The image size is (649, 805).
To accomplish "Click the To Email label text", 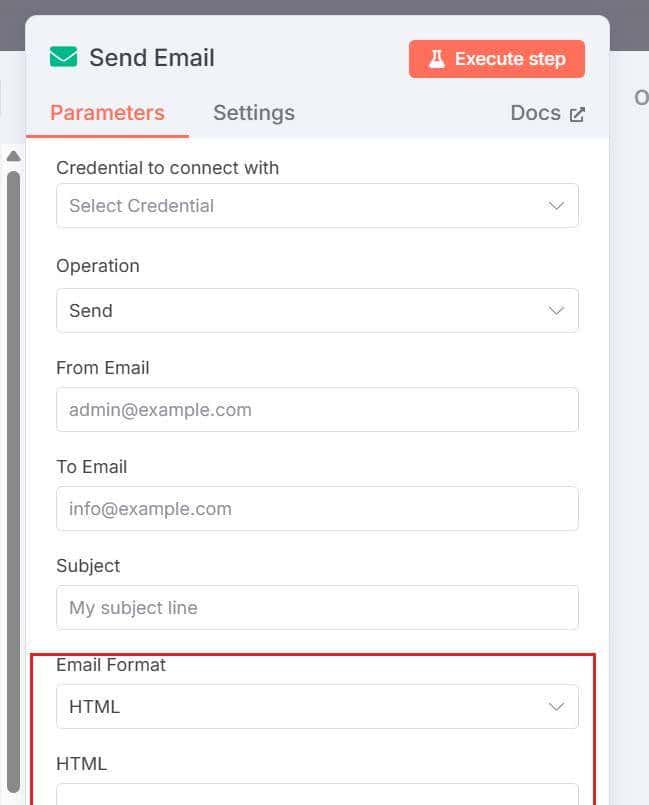I will pyautogui.click(x=92, y=467).
